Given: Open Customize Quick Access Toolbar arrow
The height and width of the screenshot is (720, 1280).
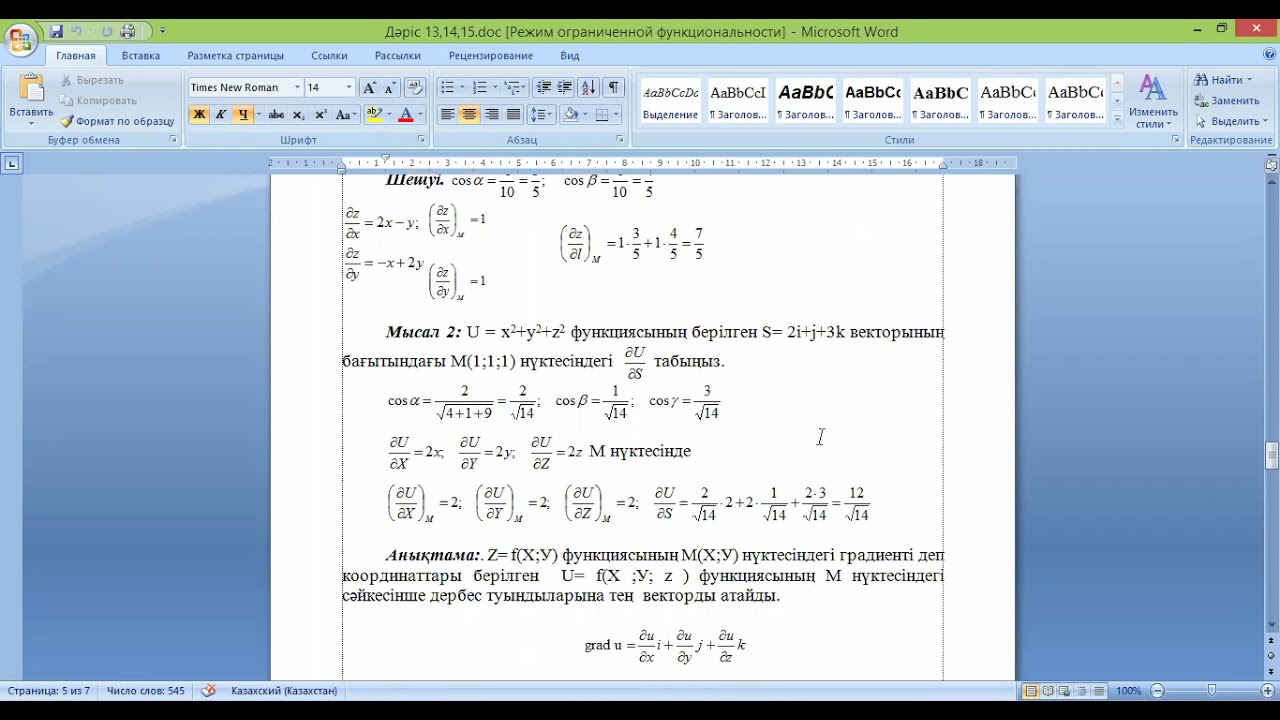Looking at the screenshot, I should [163, 31].
